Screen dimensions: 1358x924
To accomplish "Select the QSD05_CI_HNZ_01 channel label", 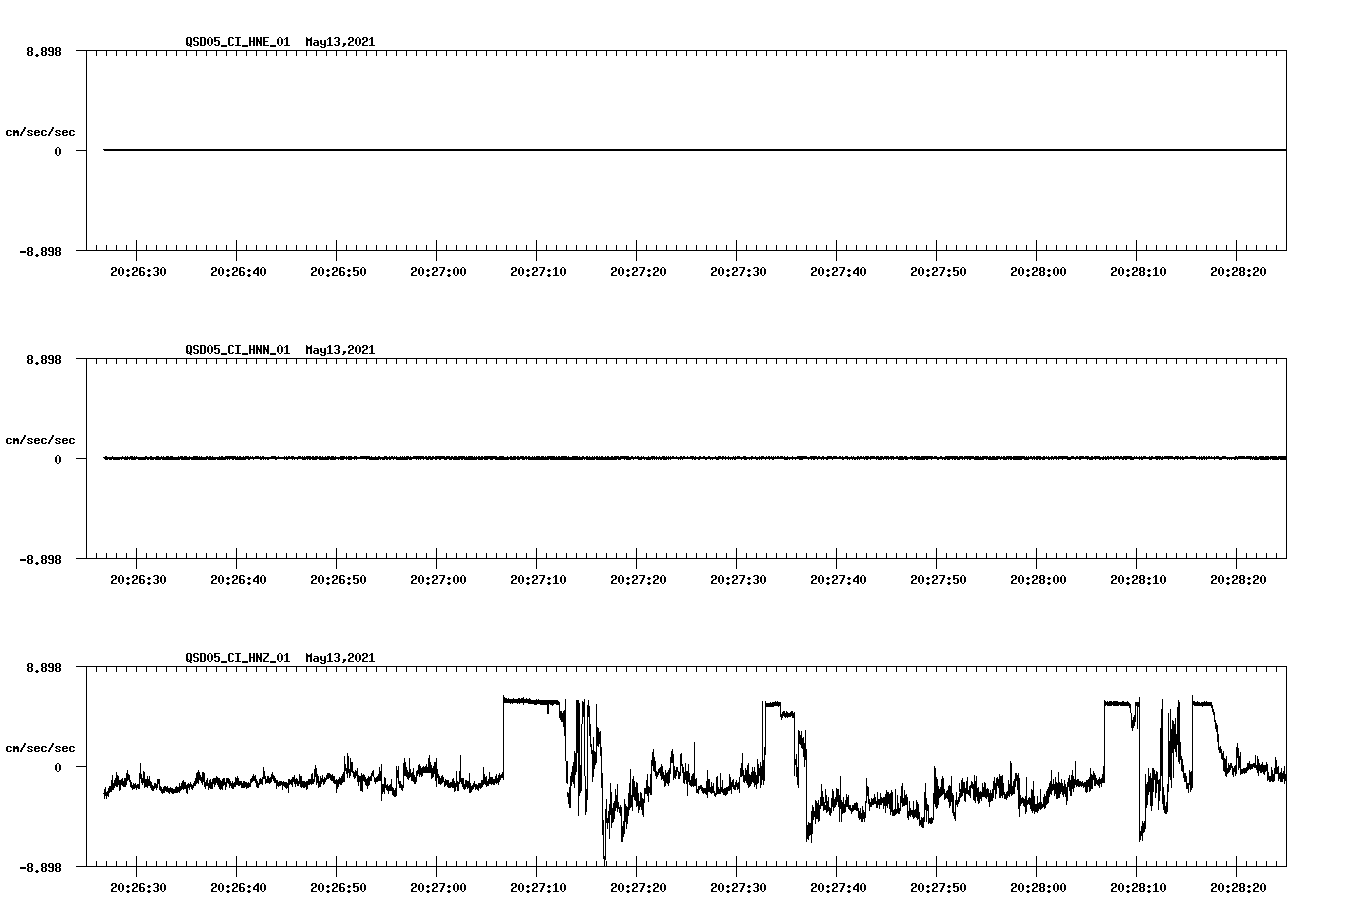I will 239,659.
